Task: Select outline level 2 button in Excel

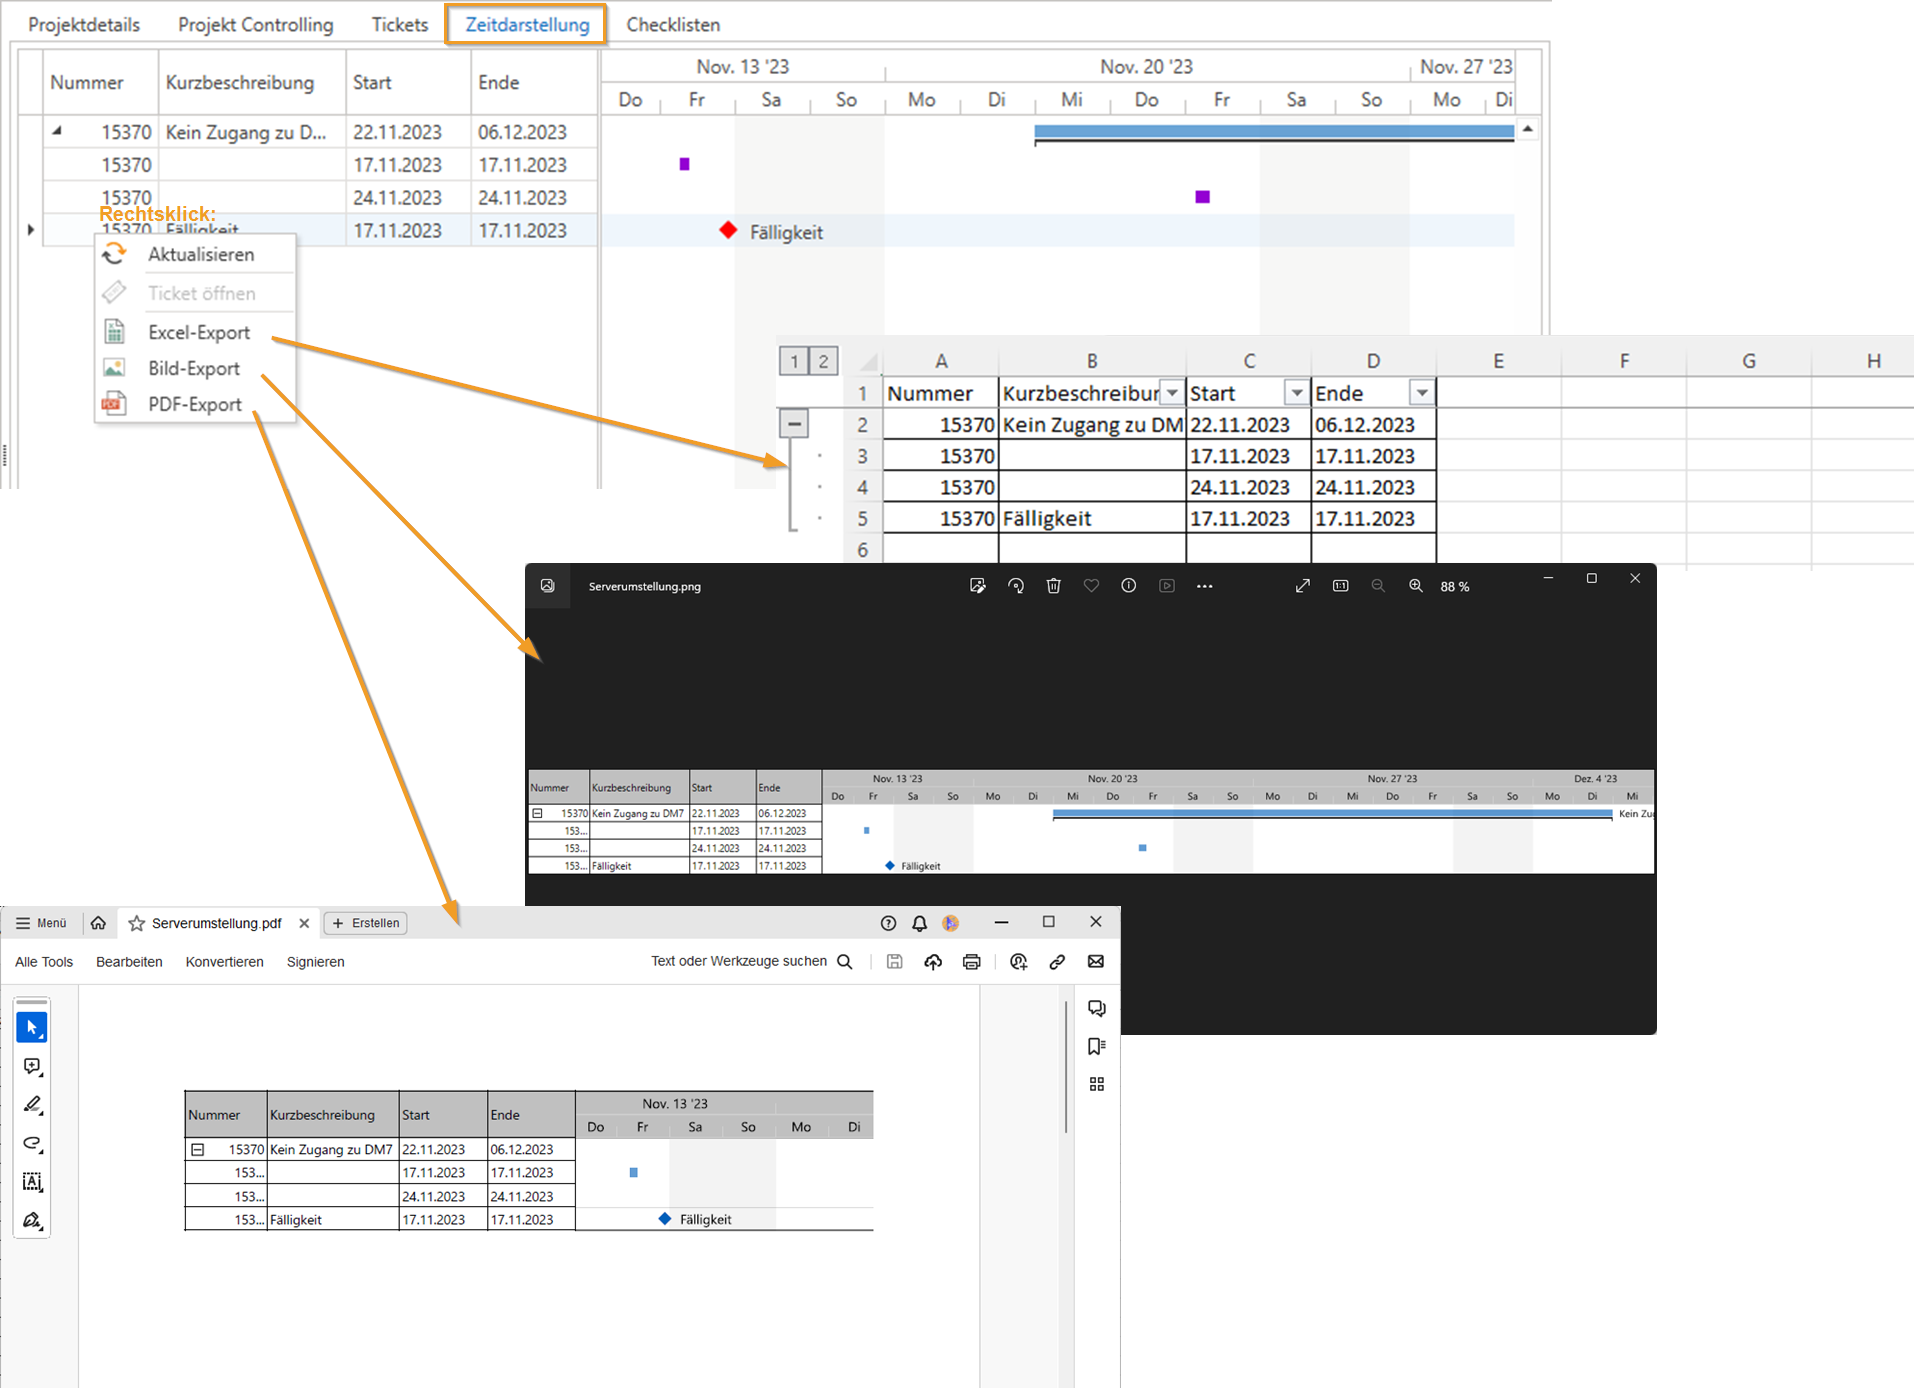Action: click(823, 361)
